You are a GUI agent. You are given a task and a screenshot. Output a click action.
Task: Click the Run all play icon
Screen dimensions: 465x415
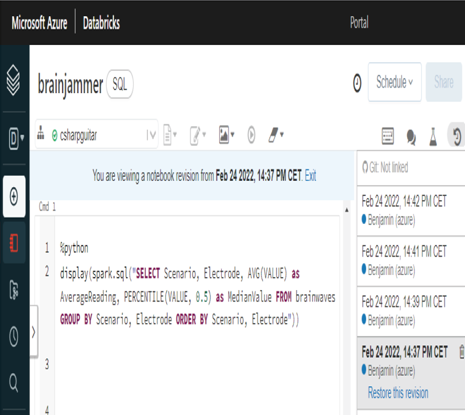click(251, 135)
